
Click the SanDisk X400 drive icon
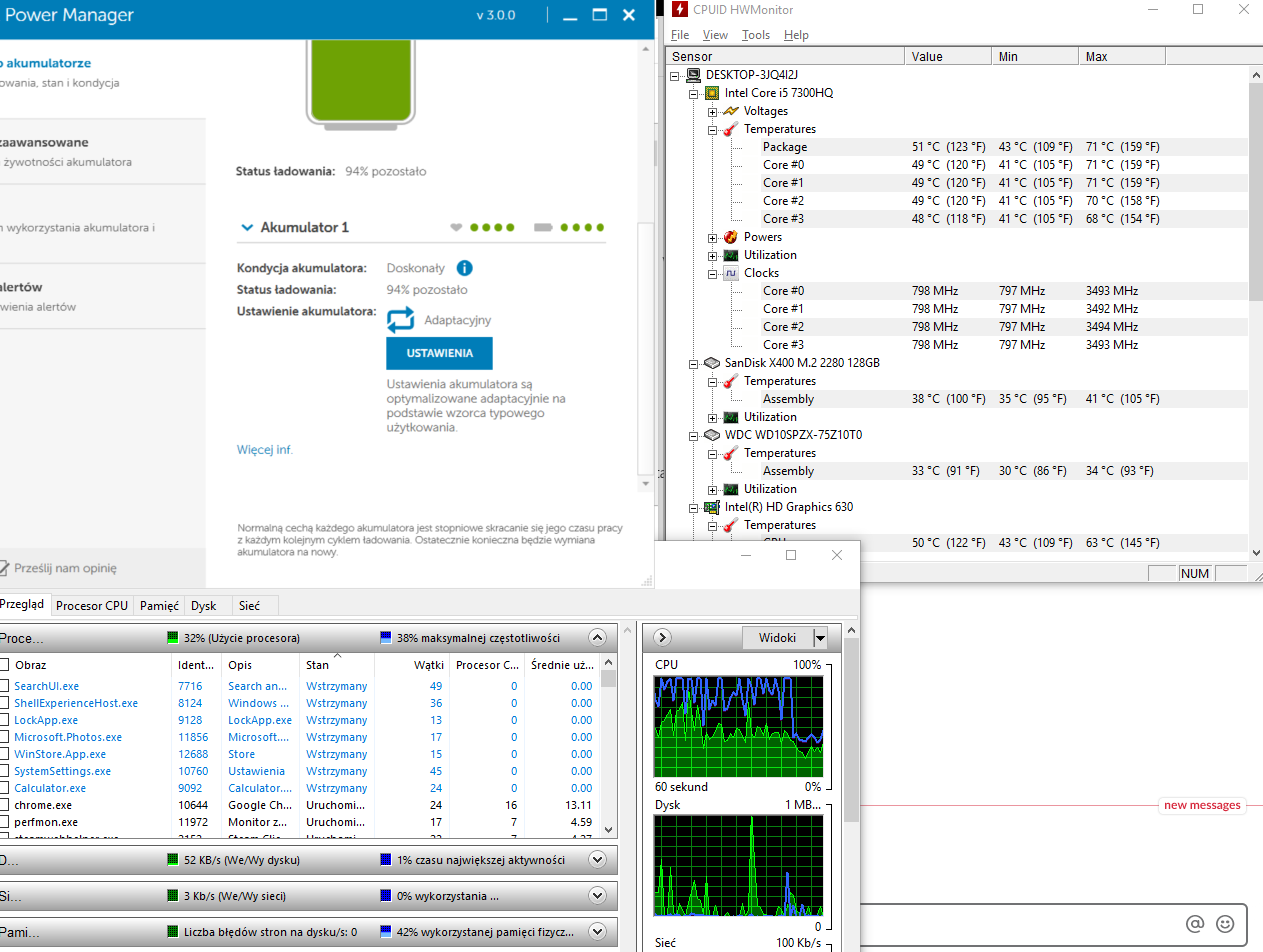pos(712,363)
